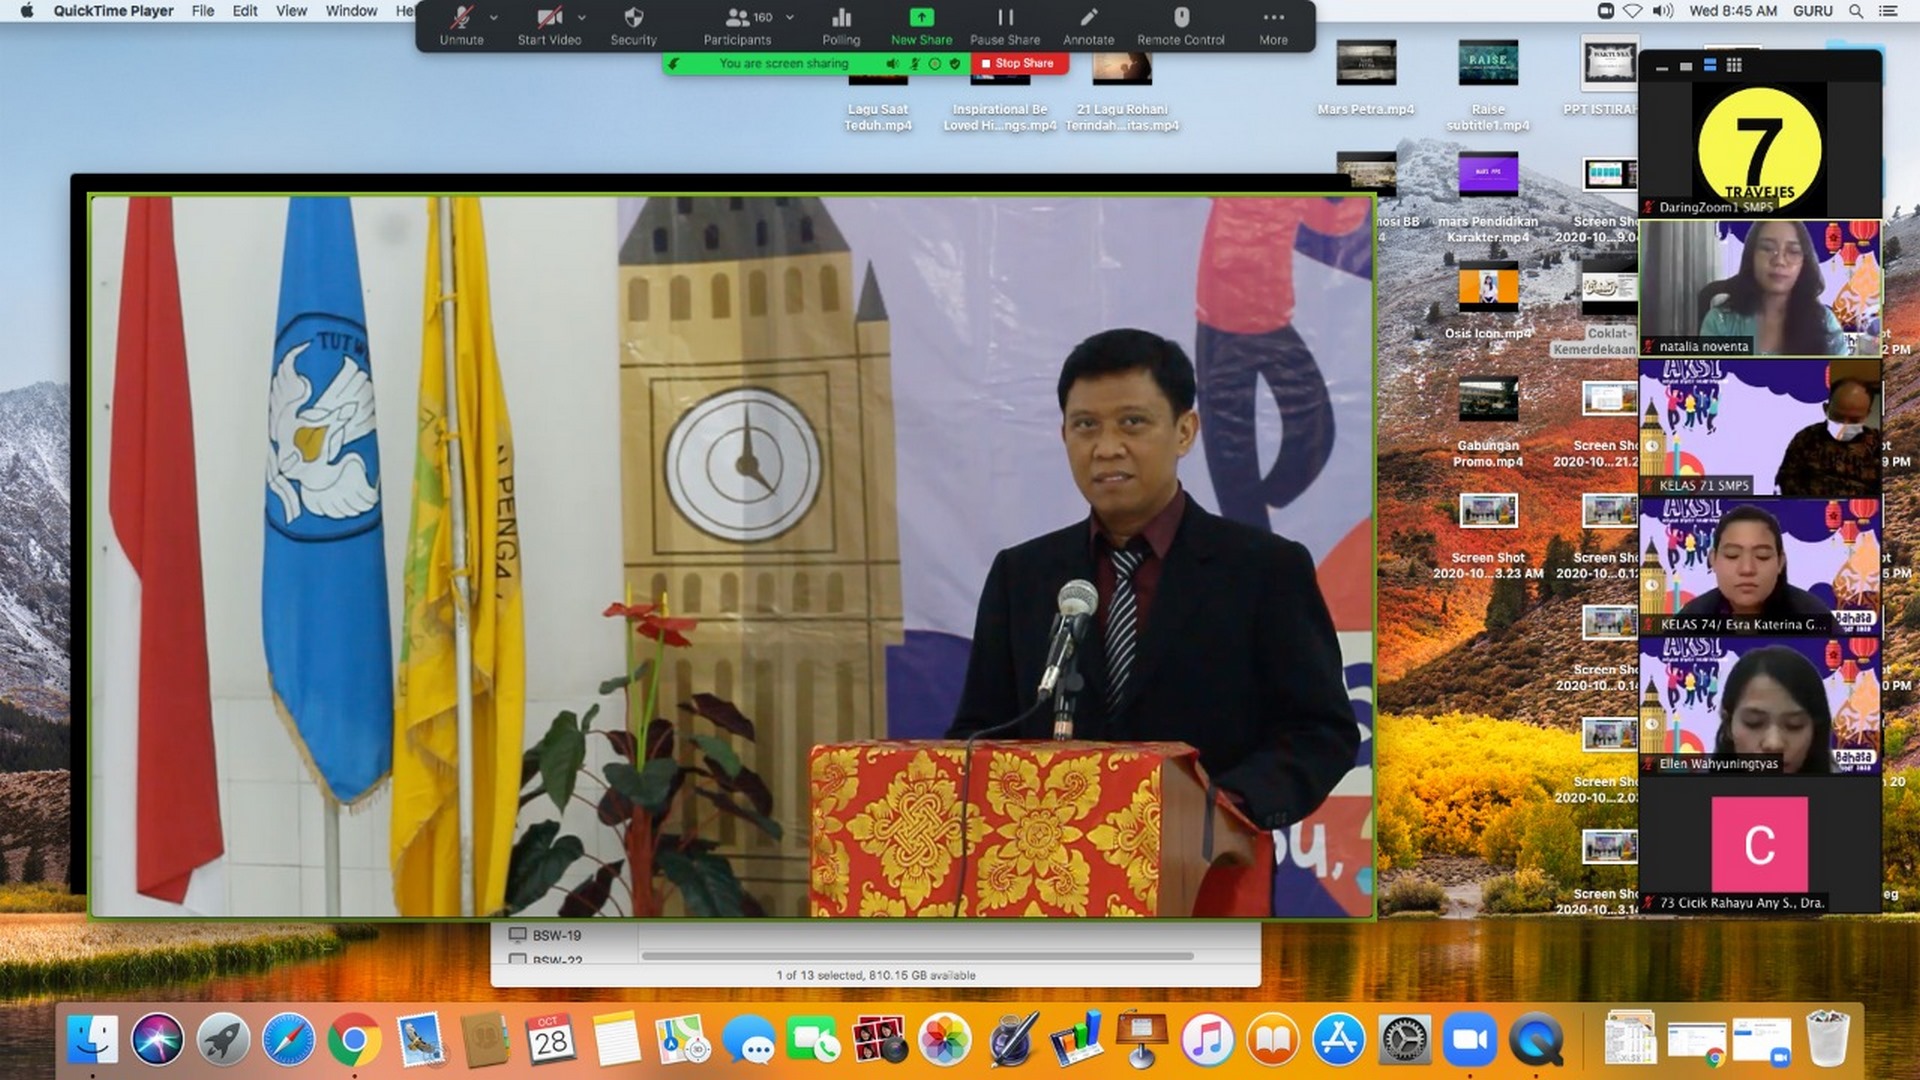
Task: Open the View menu in menu bar
Action: (291, 11)
